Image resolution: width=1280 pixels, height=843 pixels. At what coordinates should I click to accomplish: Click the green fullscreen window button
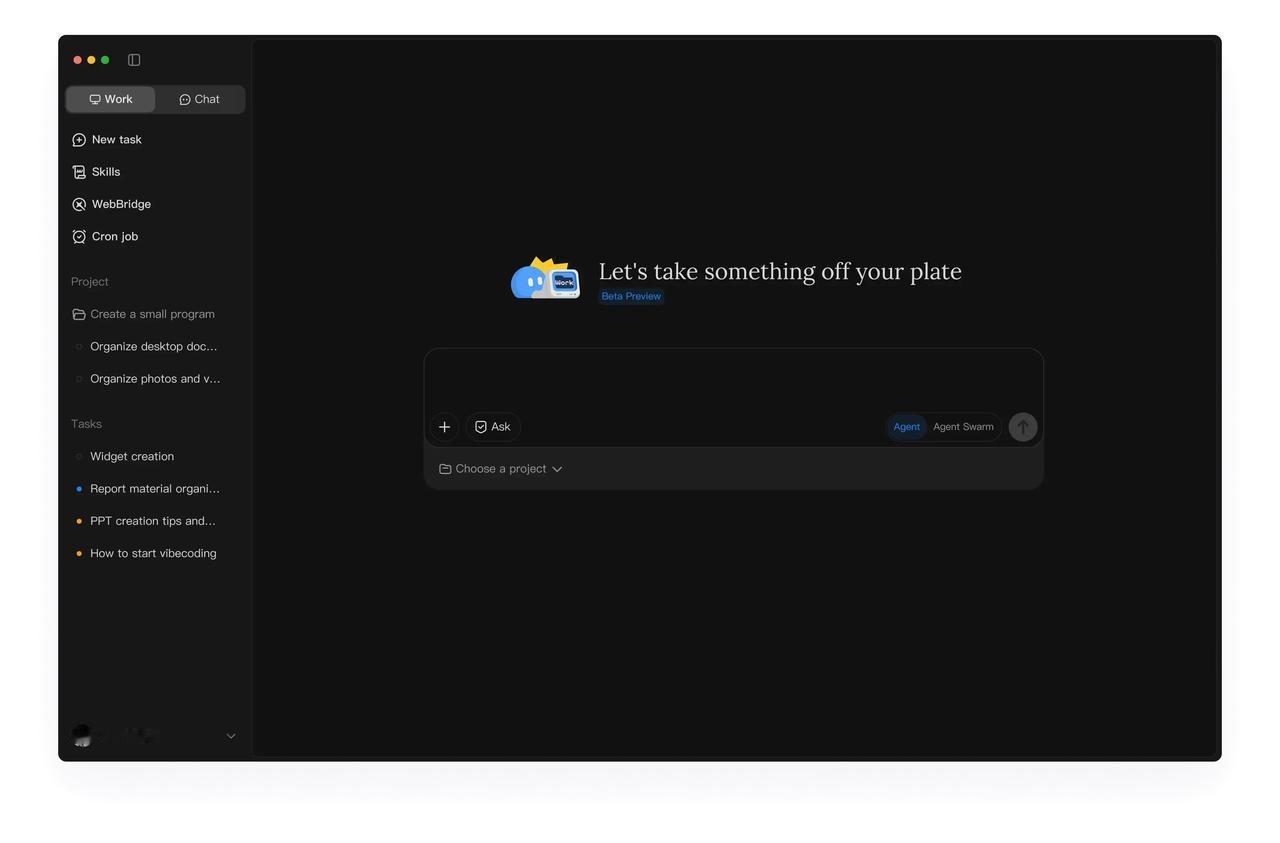coord(105,60)
